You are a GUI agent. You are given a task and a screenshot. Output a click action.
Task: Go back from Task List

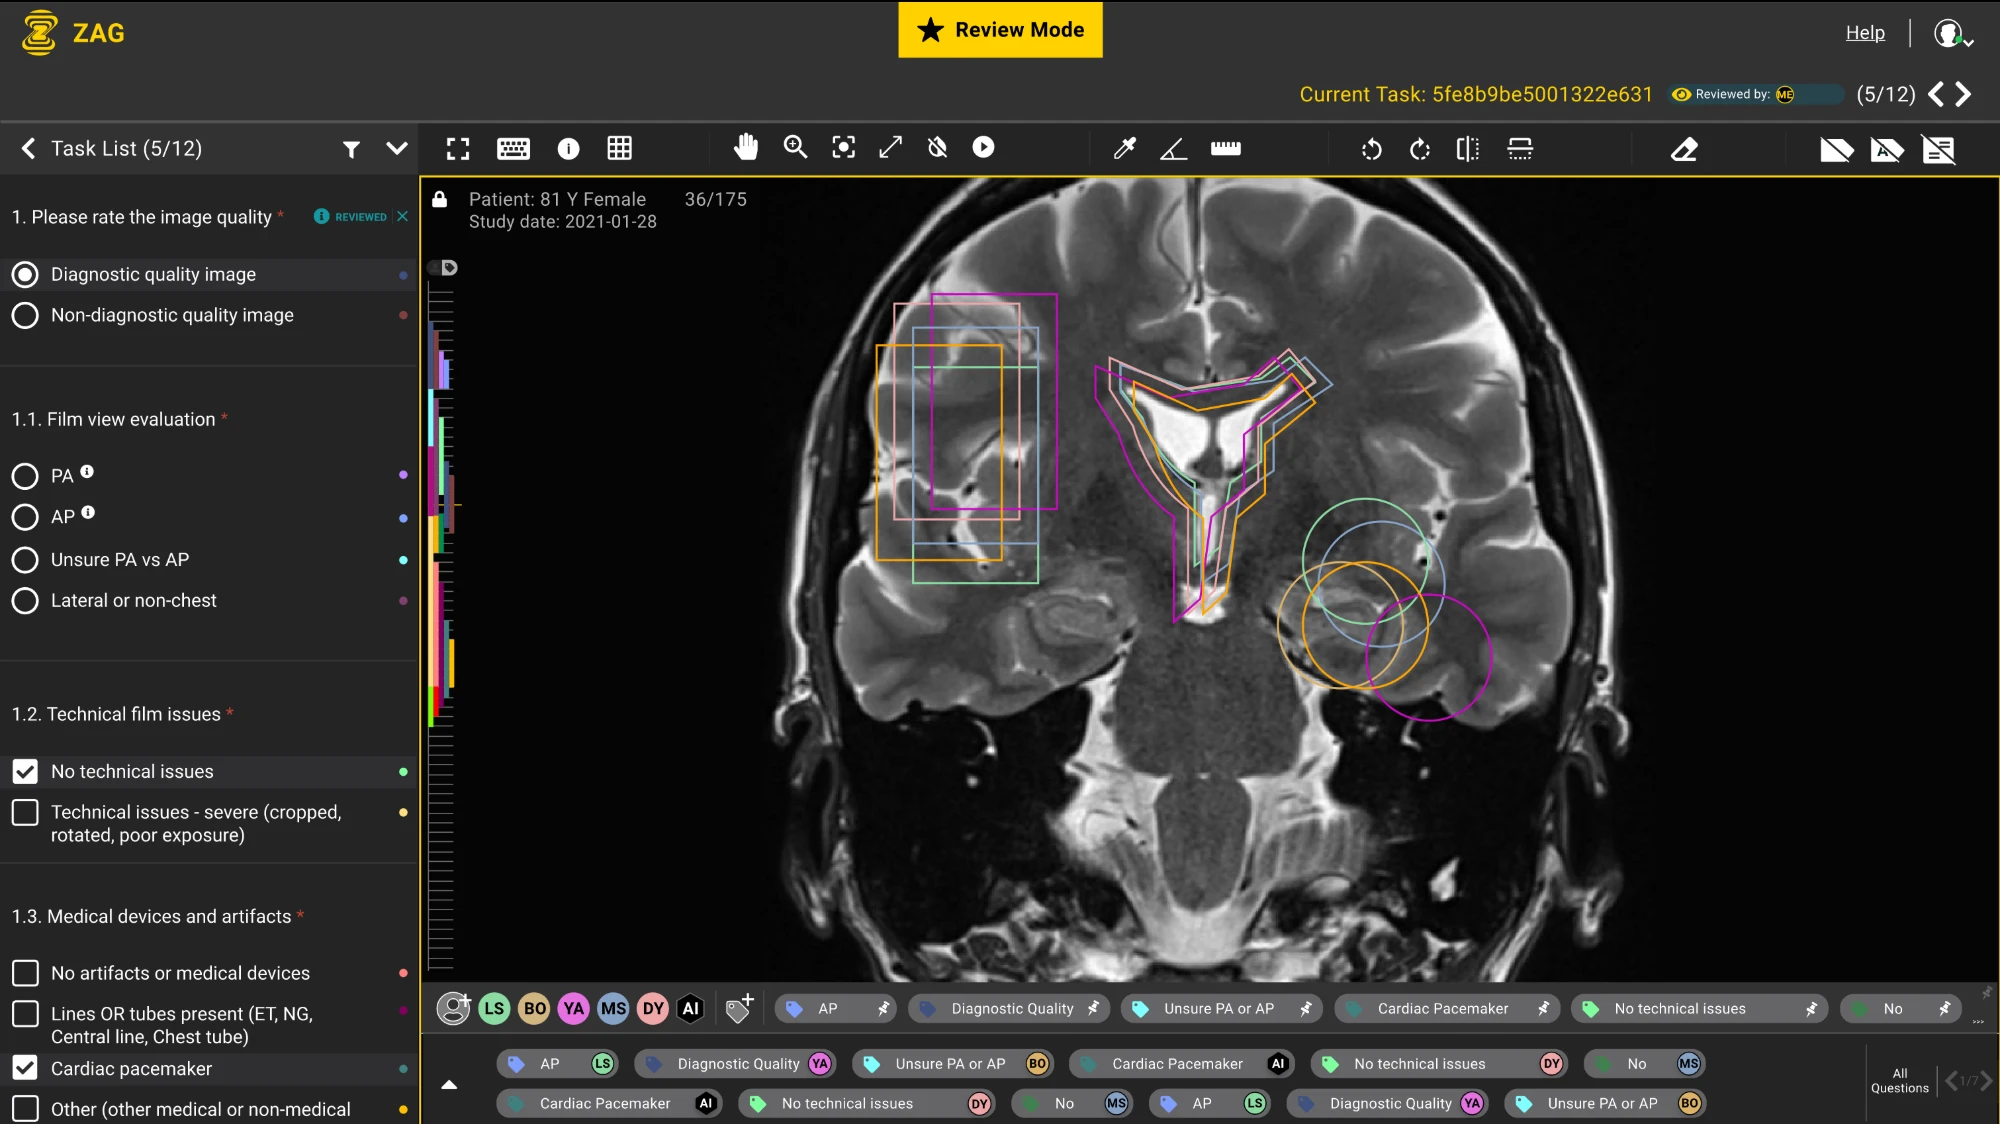(x=28, y=149)
